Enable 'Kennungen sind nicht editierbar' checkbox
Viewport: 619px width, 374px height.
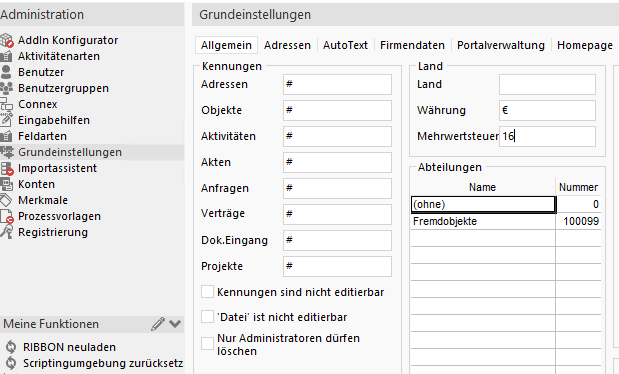pyautogui.click(x=207, y=292)
